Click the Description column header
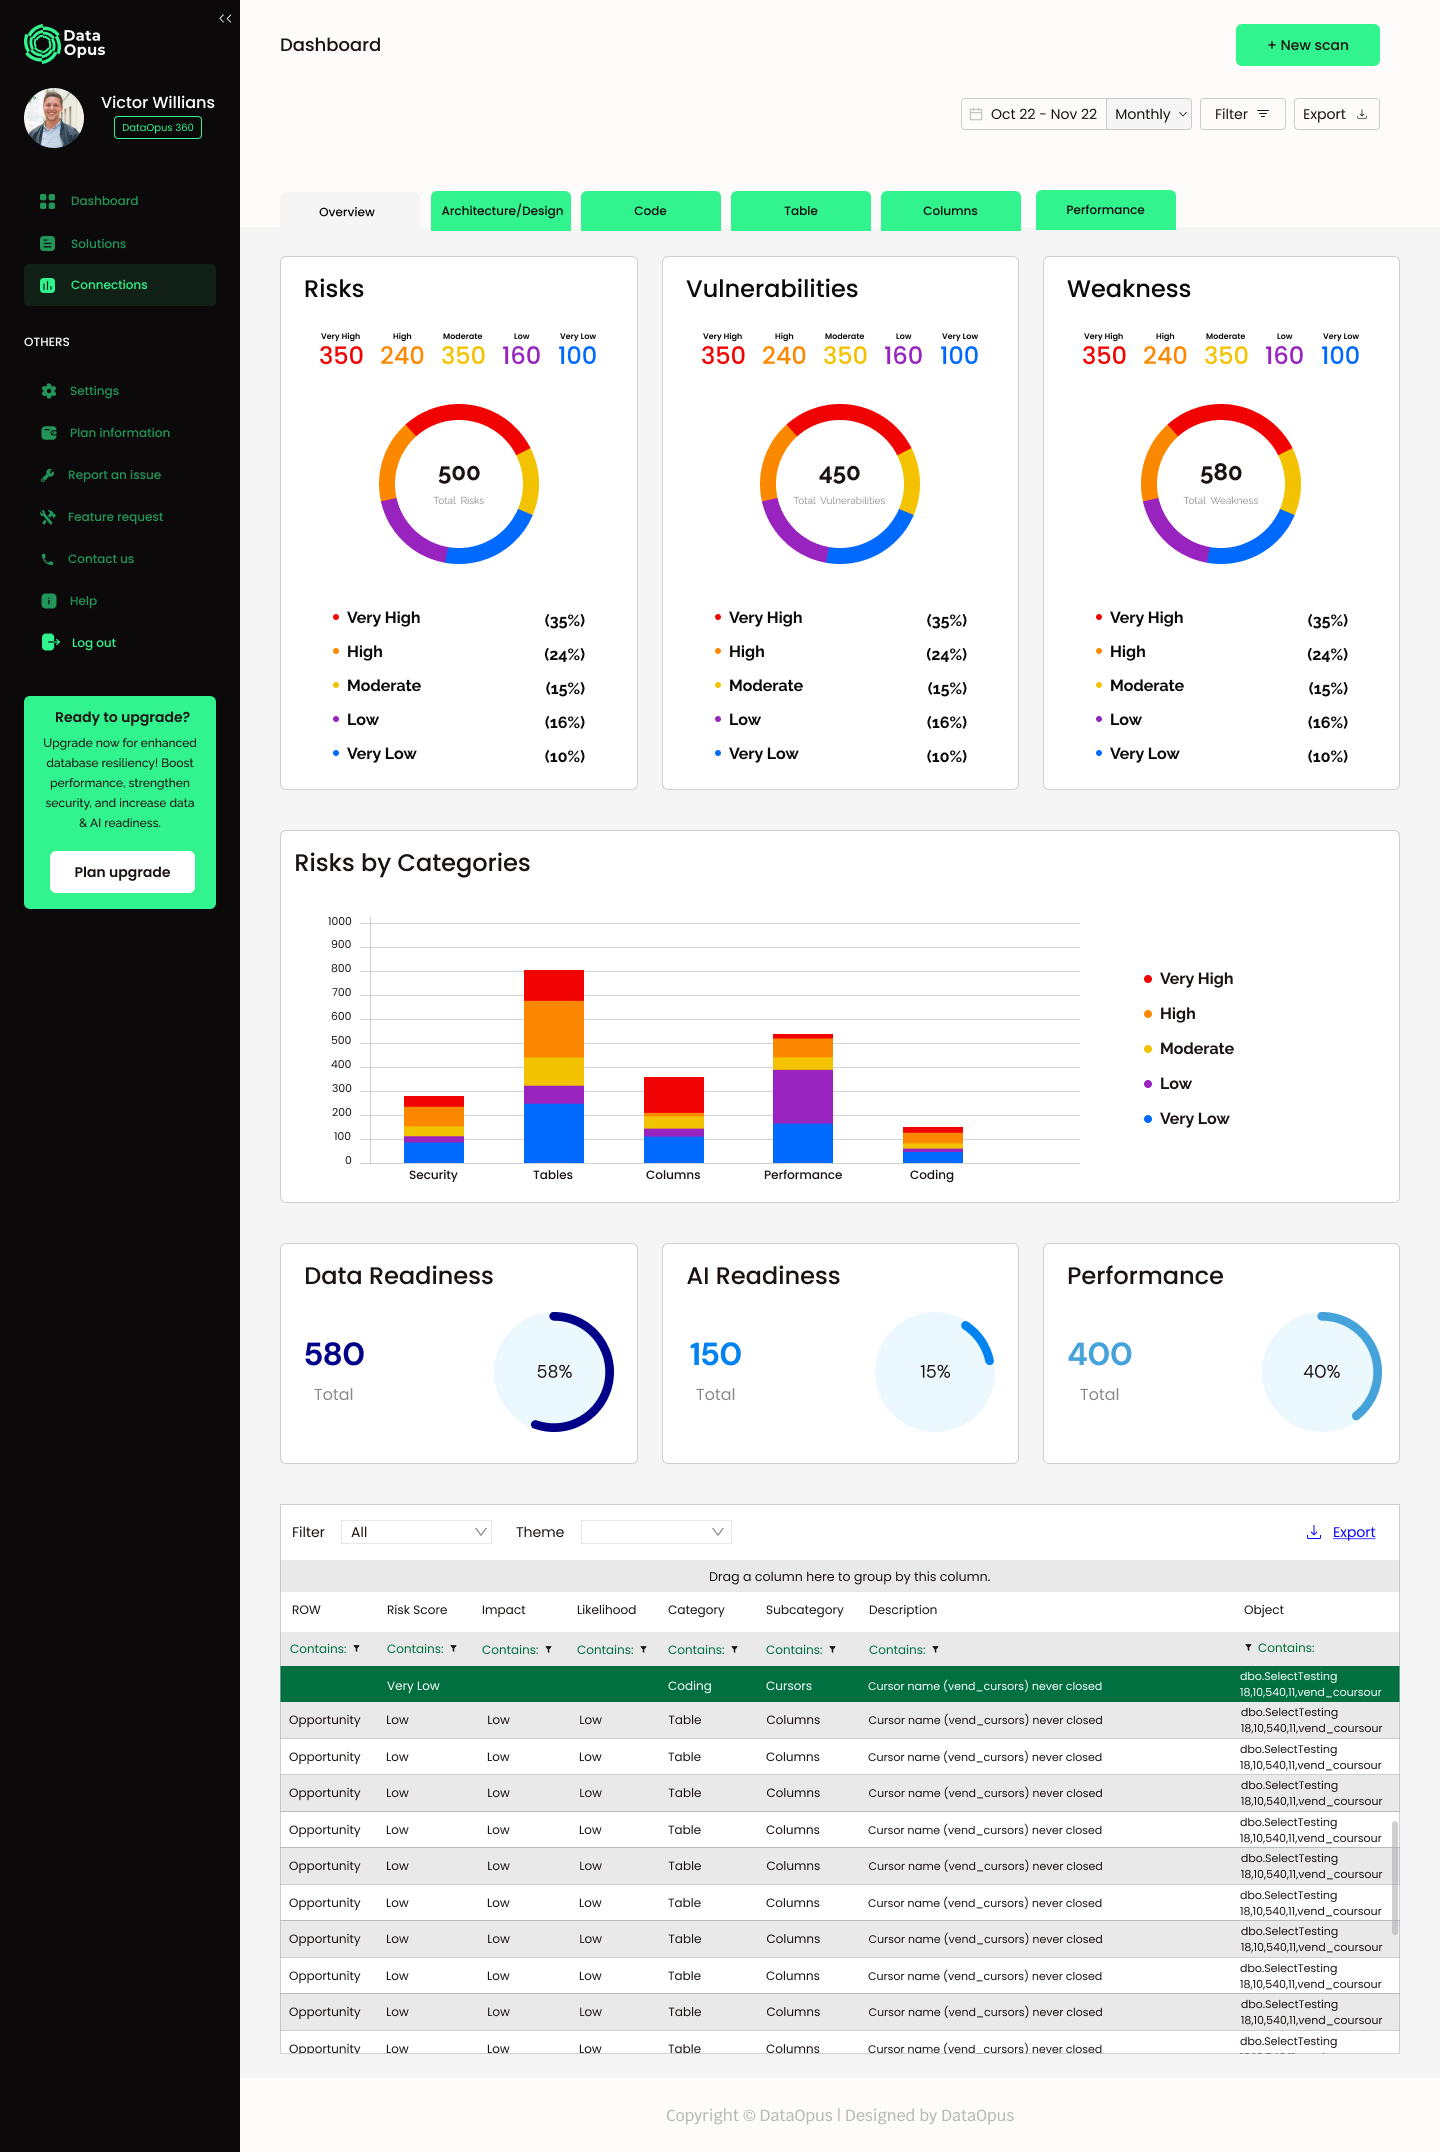The width and height of the screenshot is (1440, 2152). coord(903,1610)
